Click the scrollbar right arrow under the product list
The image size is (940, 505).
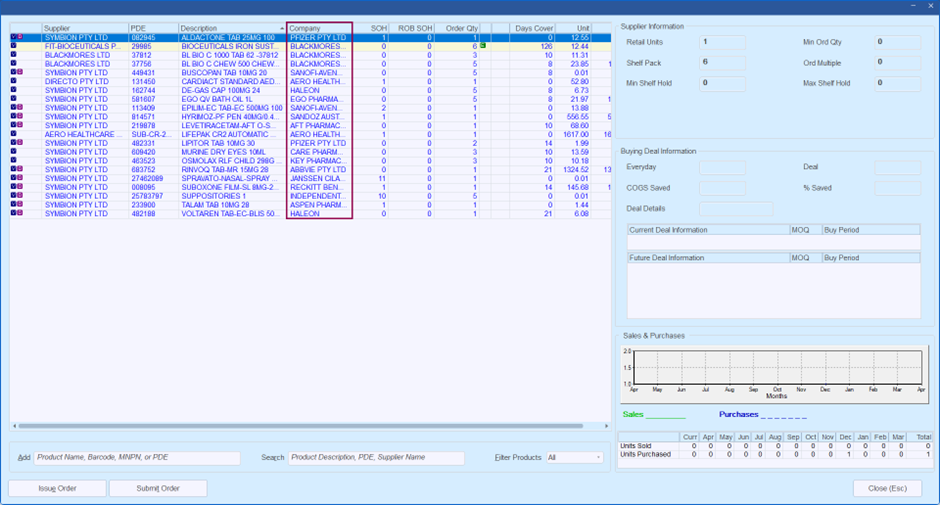(x=607, y=426)
